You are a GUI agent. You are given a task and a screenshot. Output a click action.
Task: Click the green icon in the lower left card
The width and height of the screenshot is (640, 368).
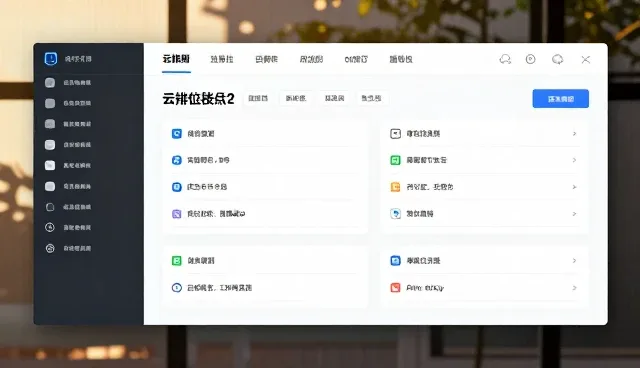(176, 261)
